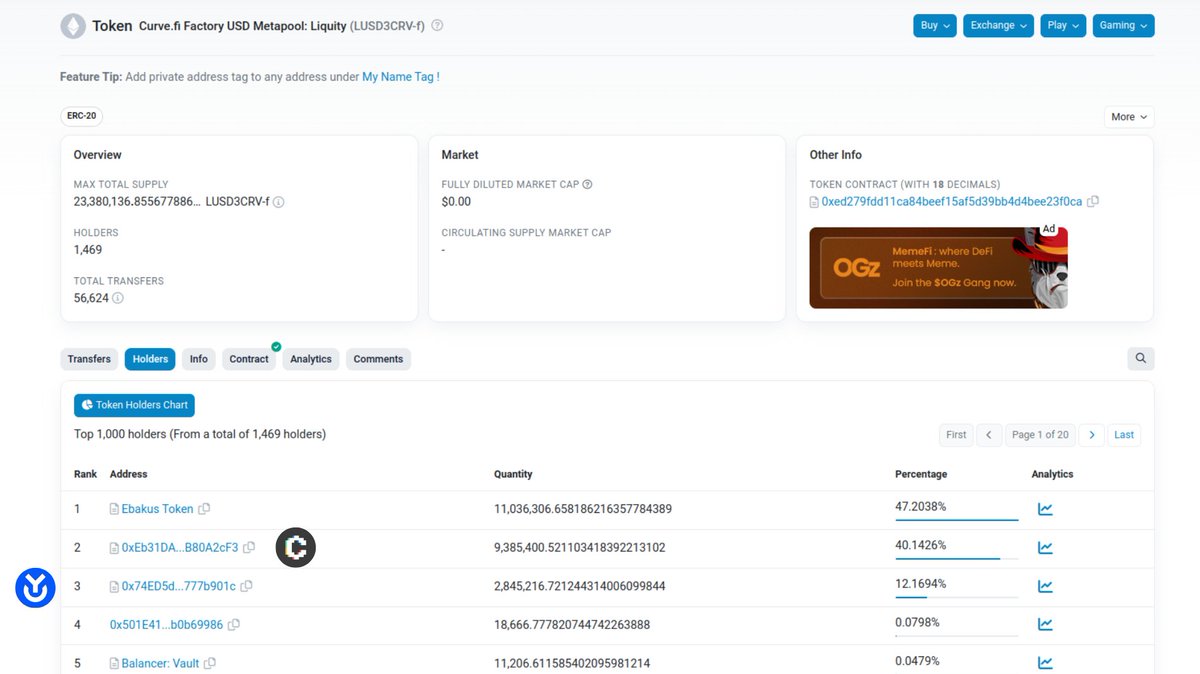This screenshot has height=674, width=1200.
Task: Click contract icon beside Ebakus Token
Action: tap(114, 509)
